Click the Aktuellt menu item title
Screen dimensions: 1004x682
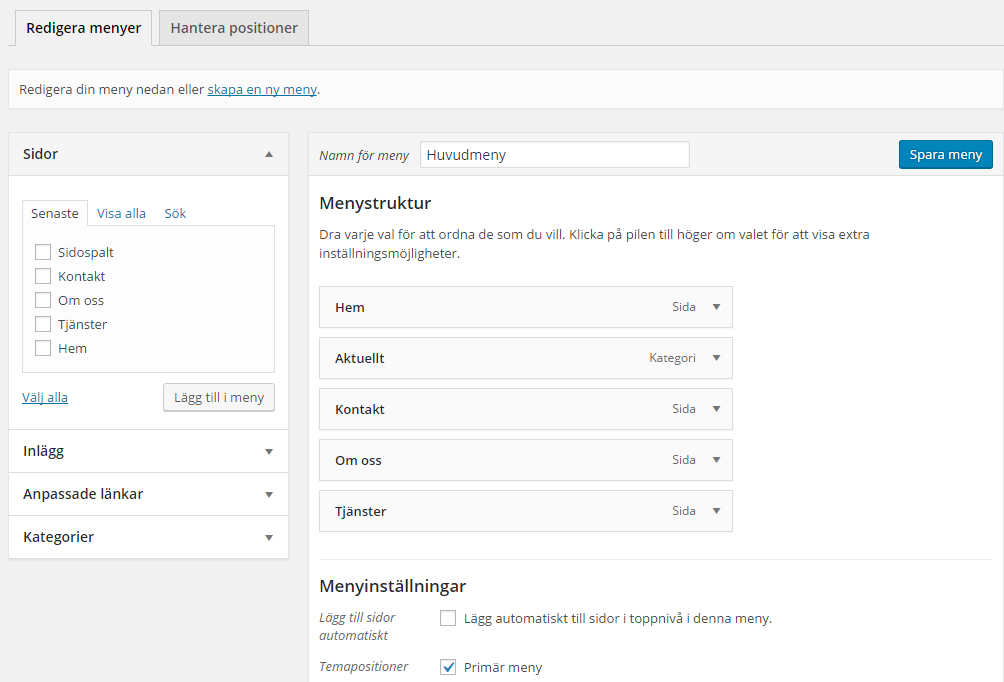pyautogui.click(x=360, y=359)
